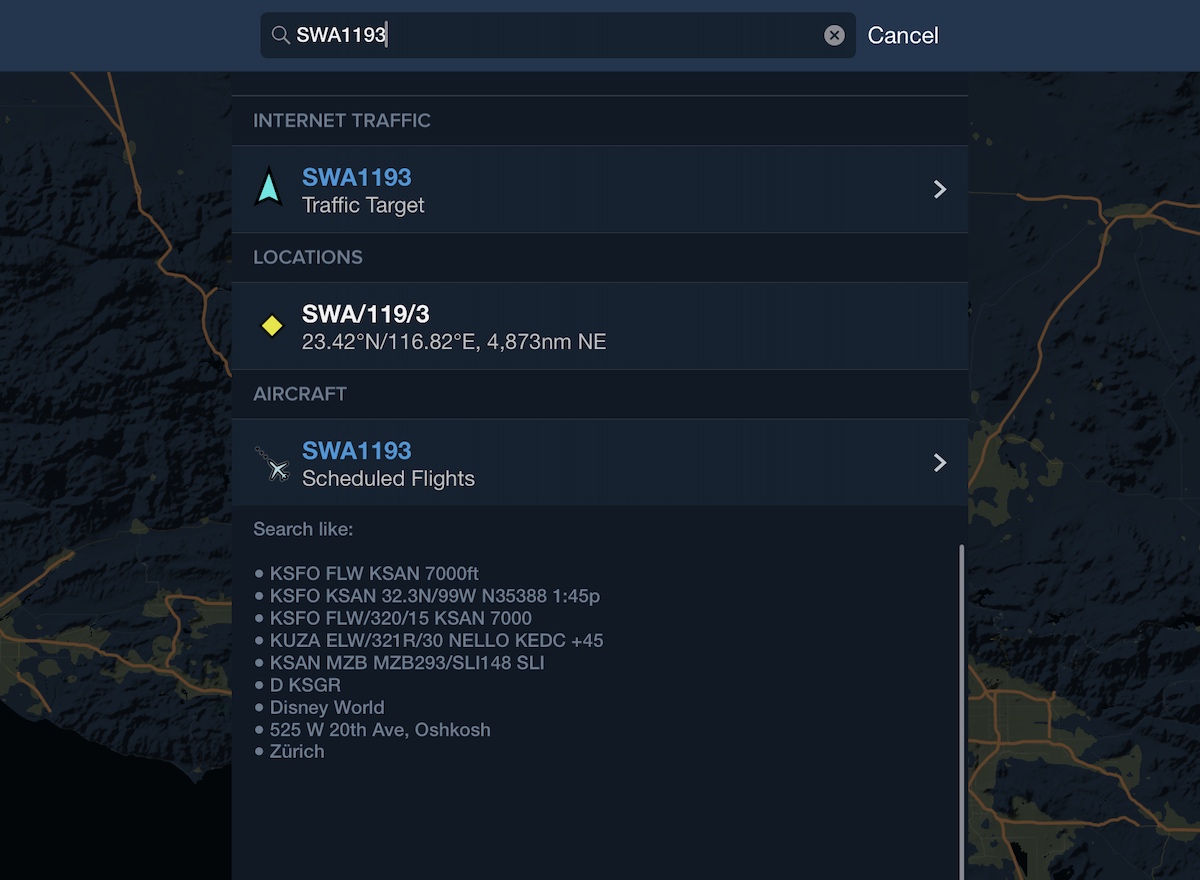Image resolution: width=1200 pixels, height=880 pixels.
Task: Click the LOCATIONS section header
Action: 308,257
